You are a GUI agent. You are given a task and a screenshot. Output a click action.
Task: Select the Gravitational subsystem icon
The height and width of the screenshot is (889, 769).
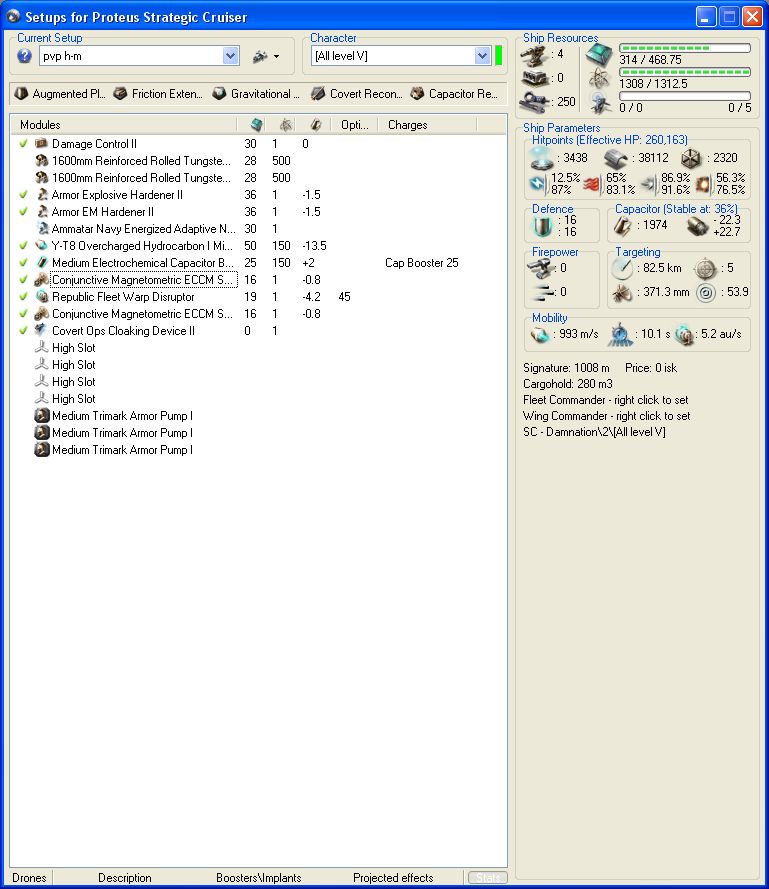(219, 94)
